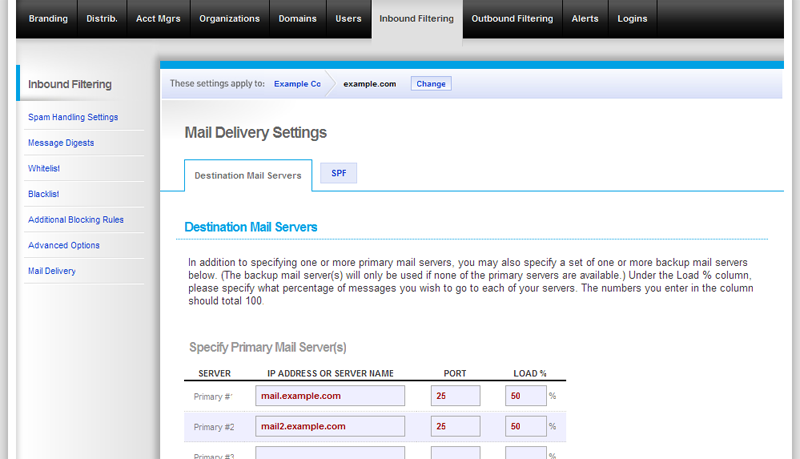Open the Logins tab
The width and height of the screenshot is (800, 459).
coord(632,19)
